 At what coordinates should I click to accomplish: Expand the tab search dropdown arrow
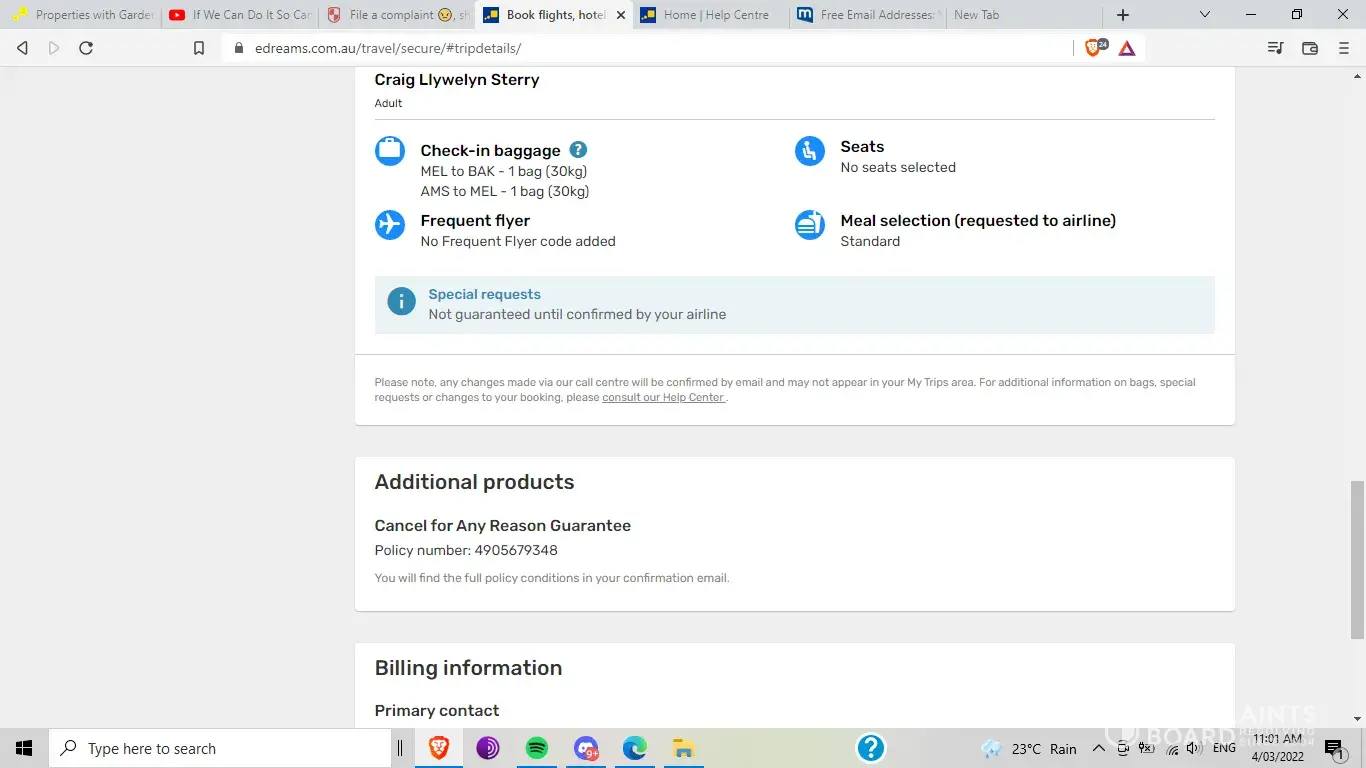tap(1205, 15)
